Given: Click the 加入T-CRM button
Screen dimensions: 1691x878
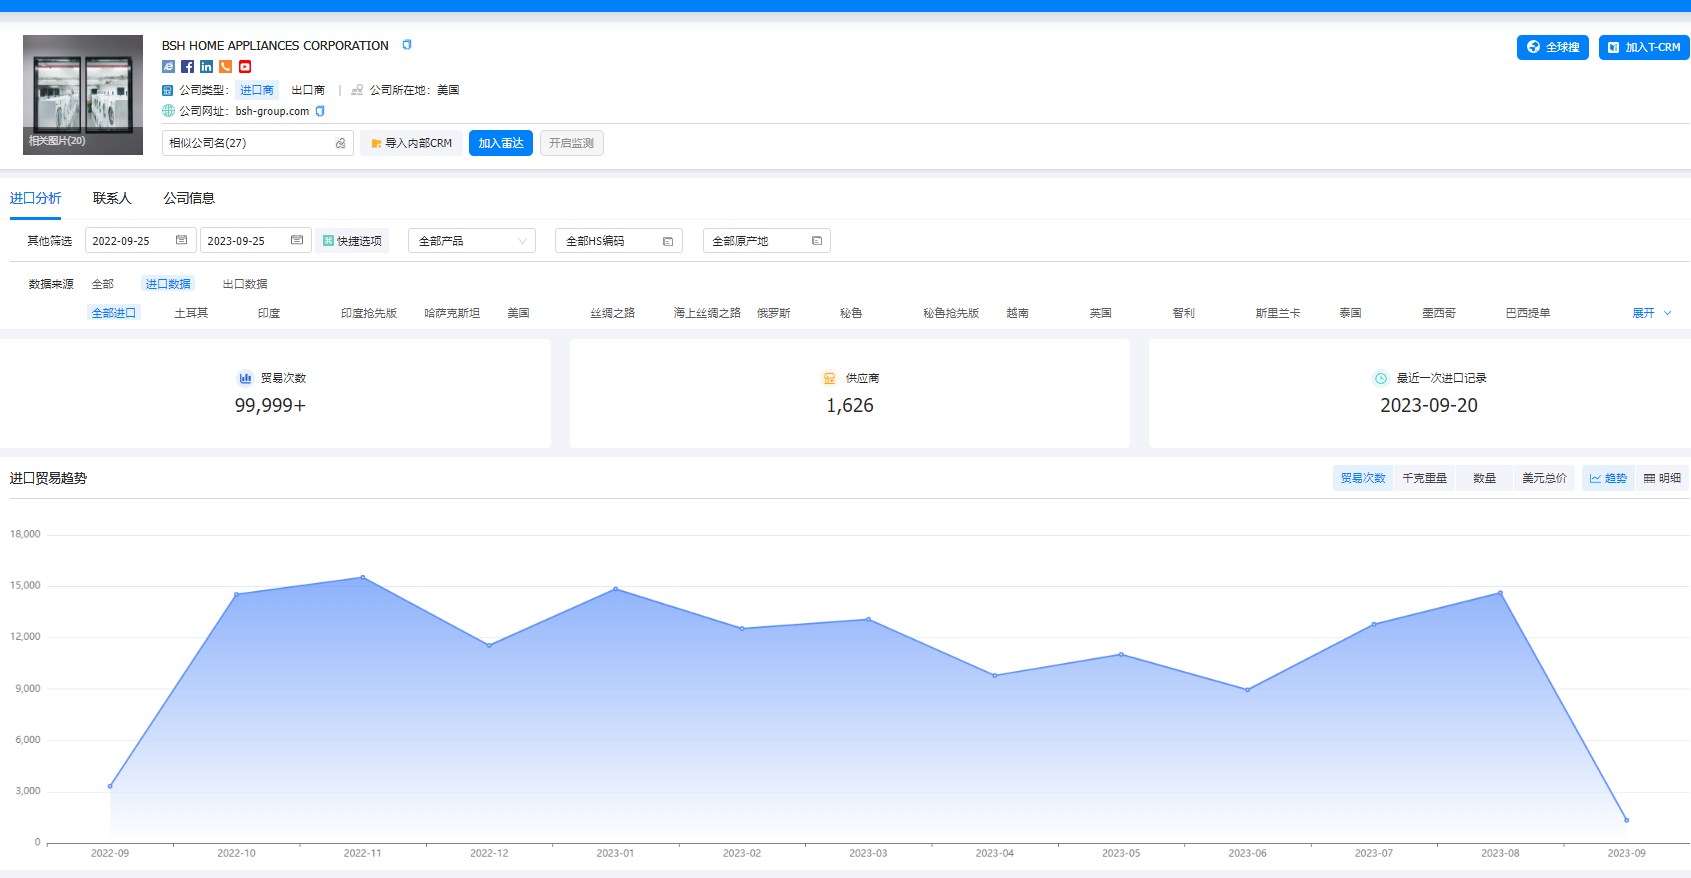Looking at the screenshot, I should tap(1644, 47).
